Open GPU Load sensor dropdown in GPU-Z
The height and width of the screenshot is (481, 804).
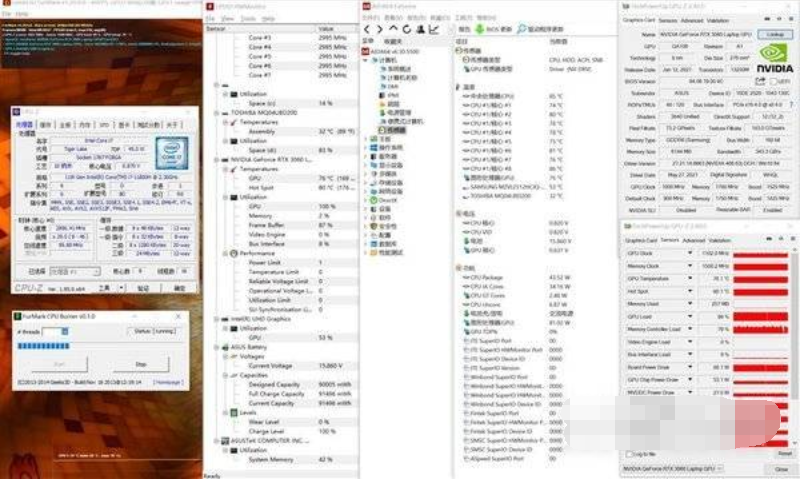coord(690,316)
